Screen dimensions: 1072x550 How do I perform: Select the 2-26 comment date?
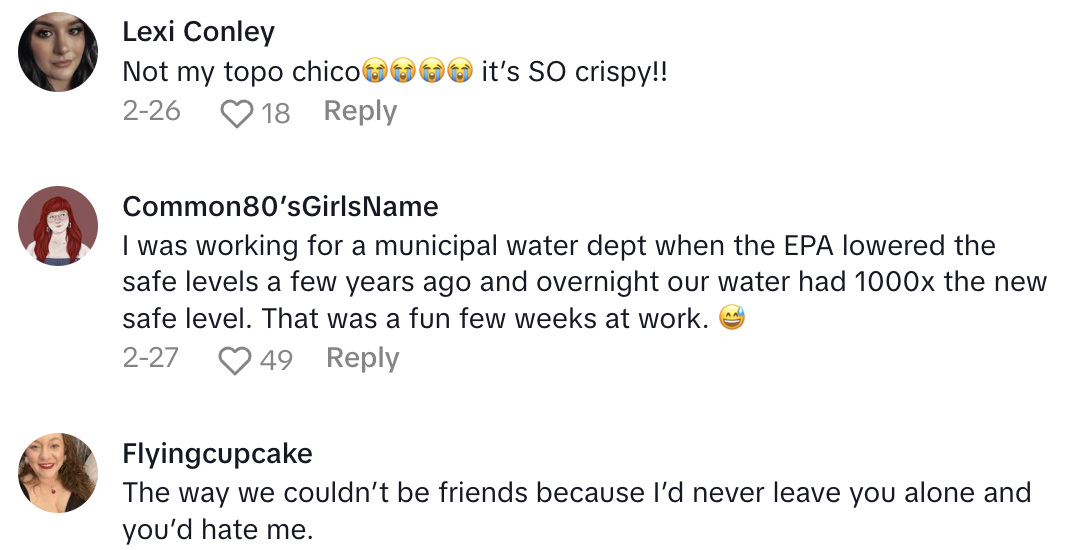(151, 111)
